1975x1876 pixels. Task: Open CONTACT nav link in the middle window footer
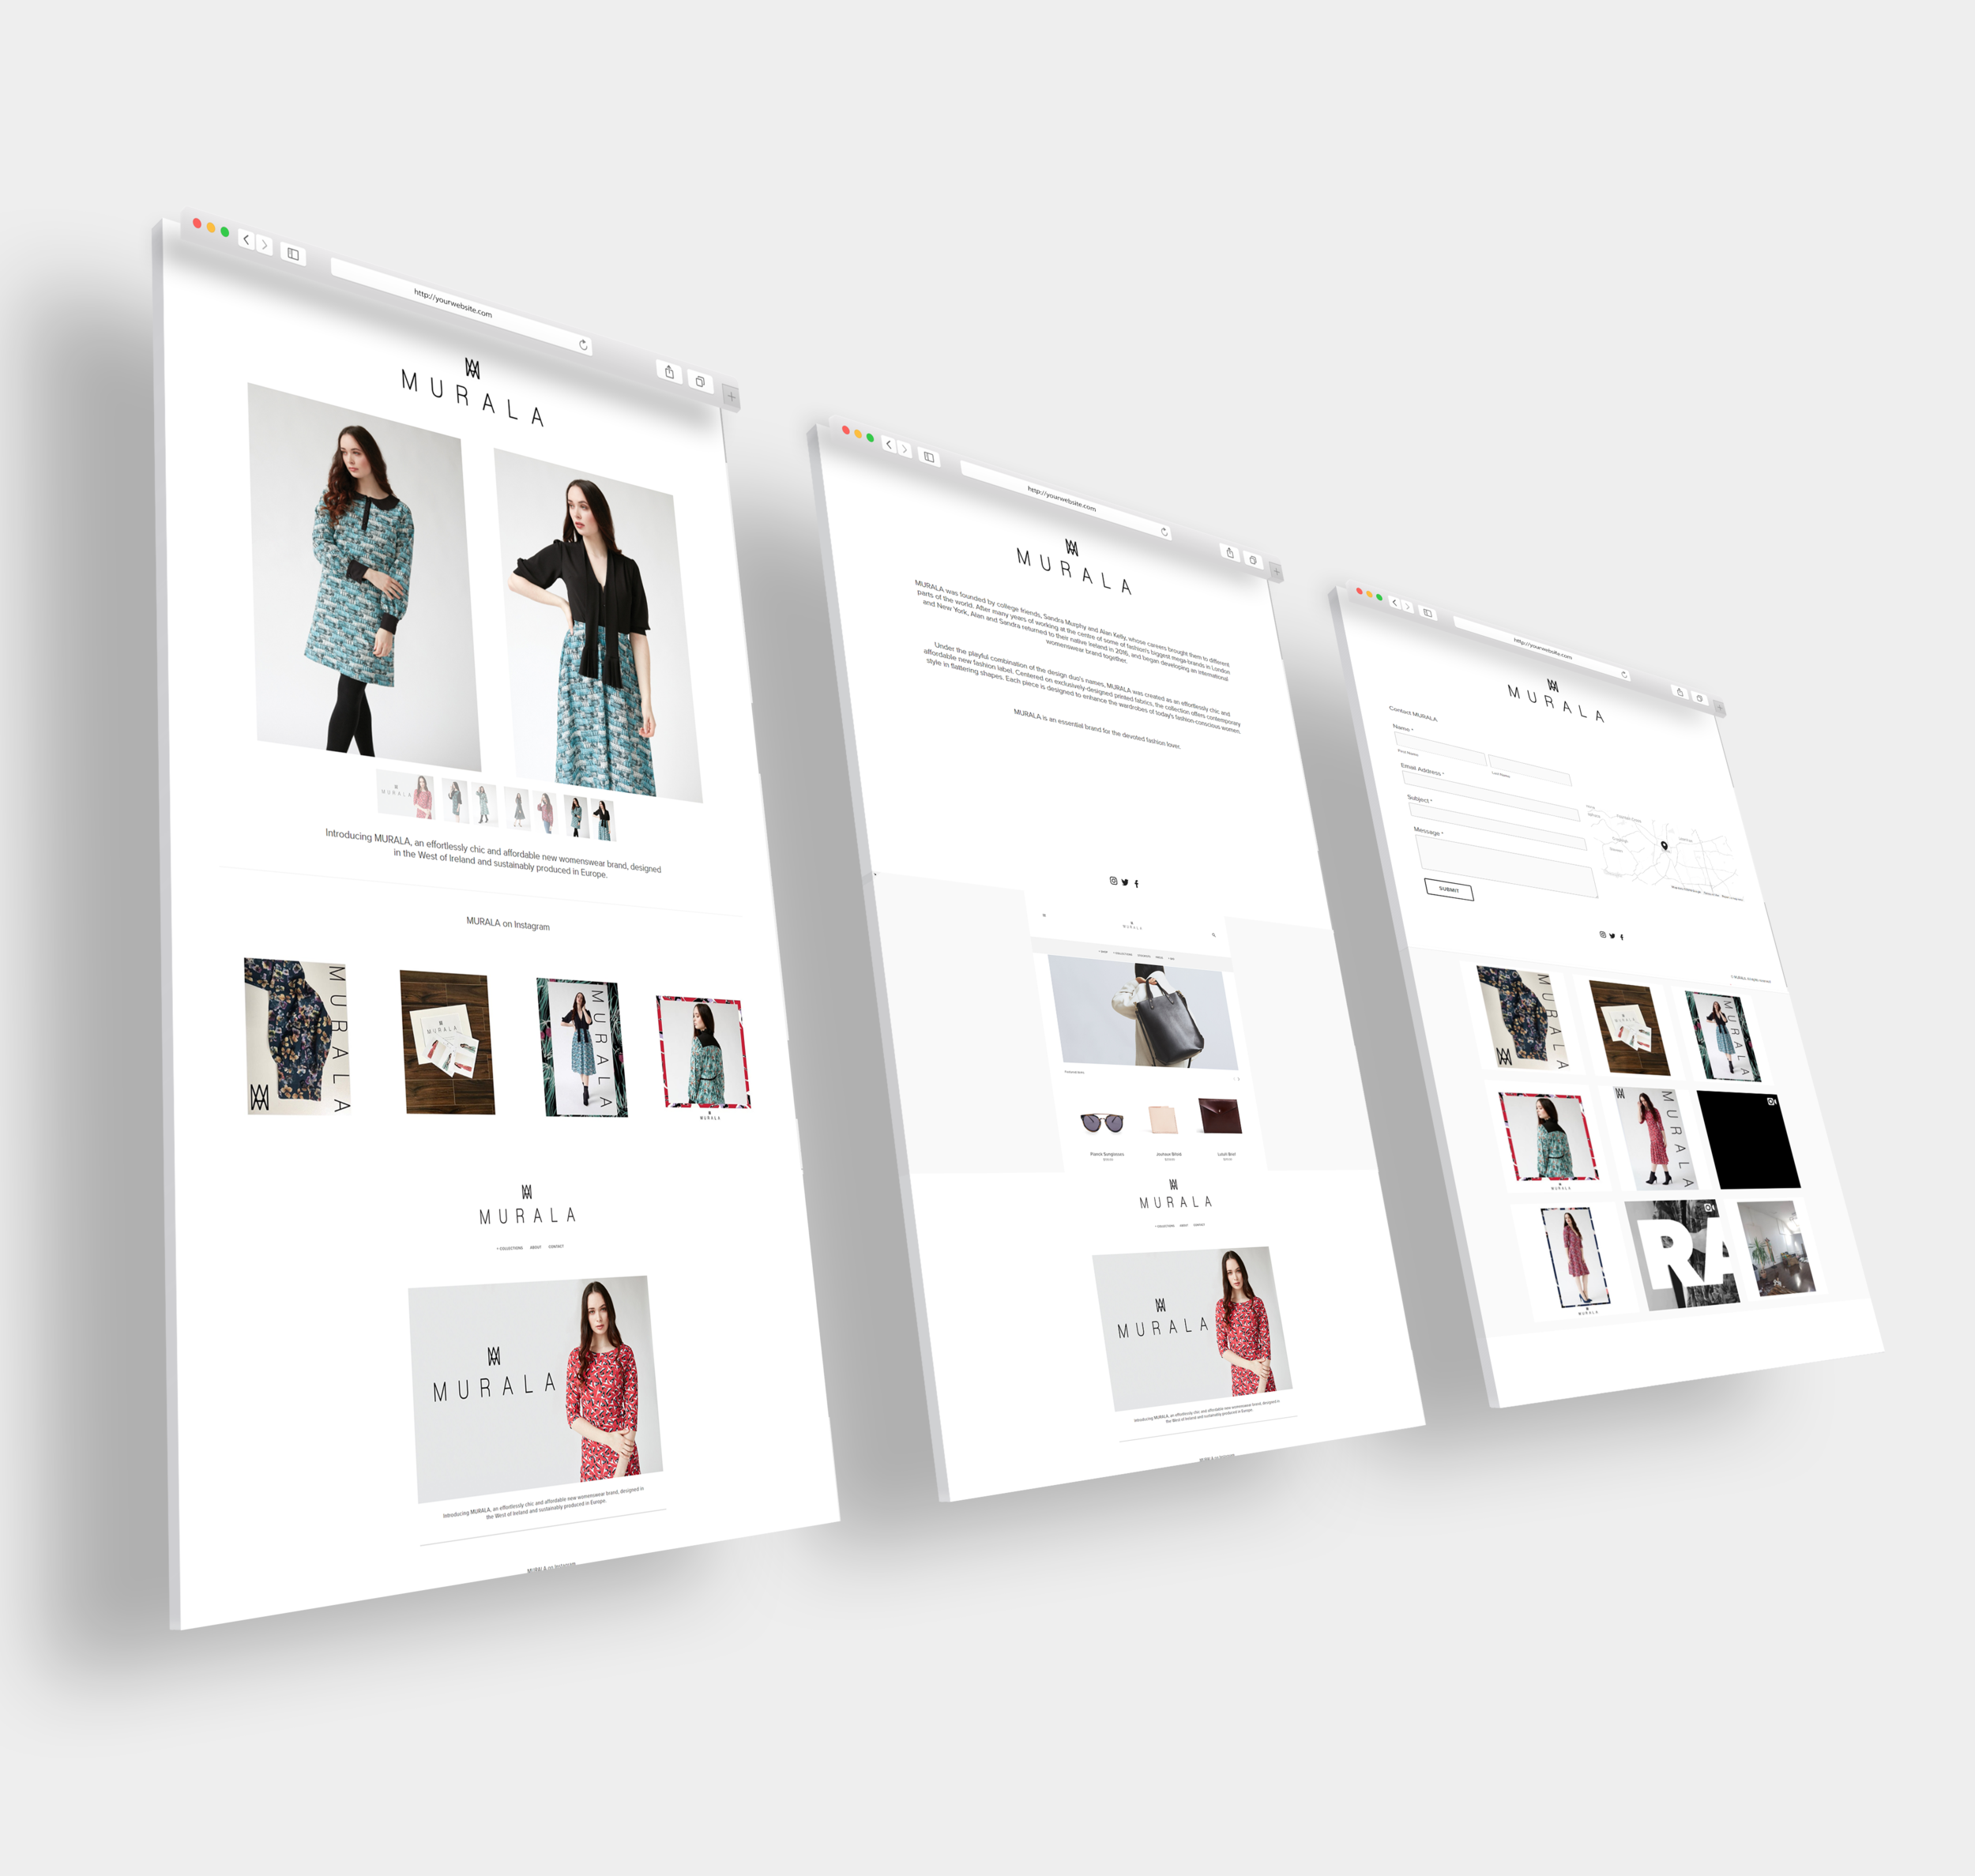(x=1199, y=1224)
